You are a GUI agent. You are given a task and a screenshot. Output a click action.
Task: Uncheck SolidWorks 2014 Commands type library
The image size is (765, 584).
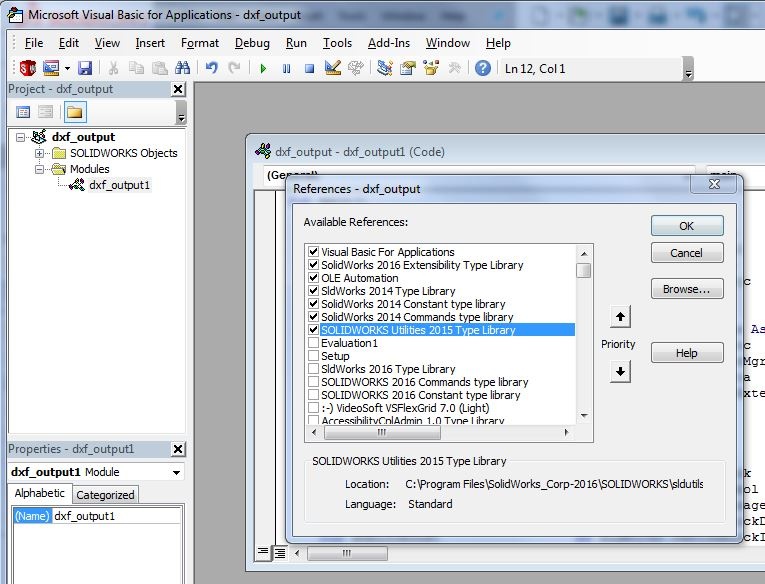[314, 317]
